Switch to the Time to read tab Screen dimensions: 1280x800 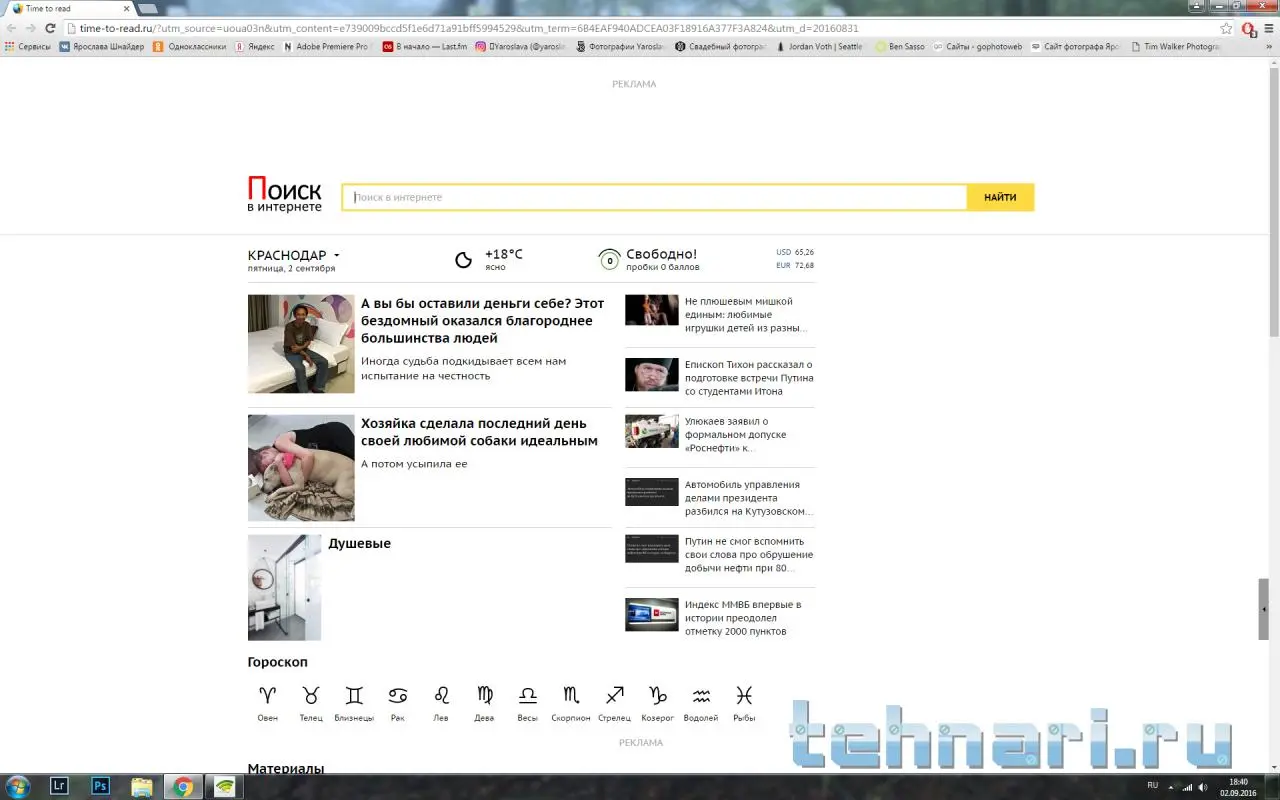click(x=70, y=8)
